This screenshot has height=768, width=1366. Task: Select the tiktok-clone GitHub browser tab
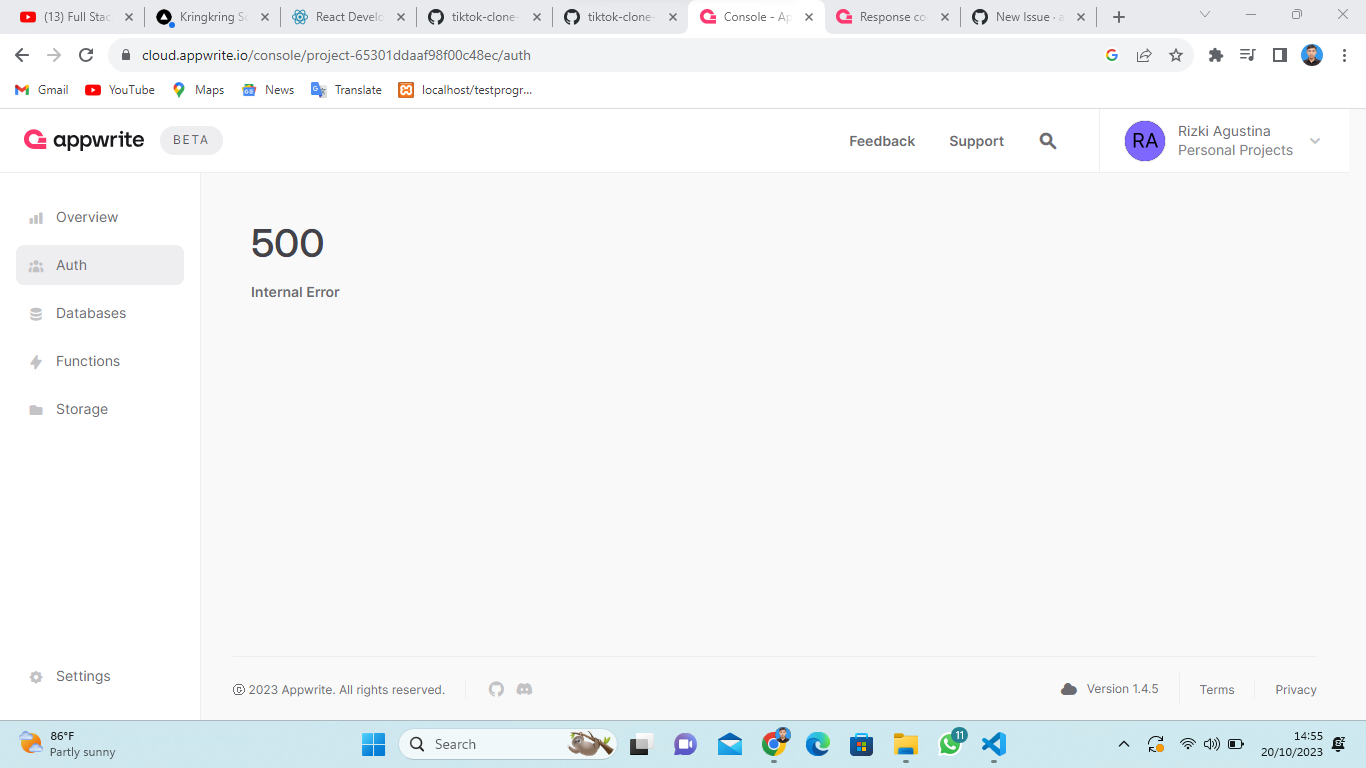tap(485, 16)
